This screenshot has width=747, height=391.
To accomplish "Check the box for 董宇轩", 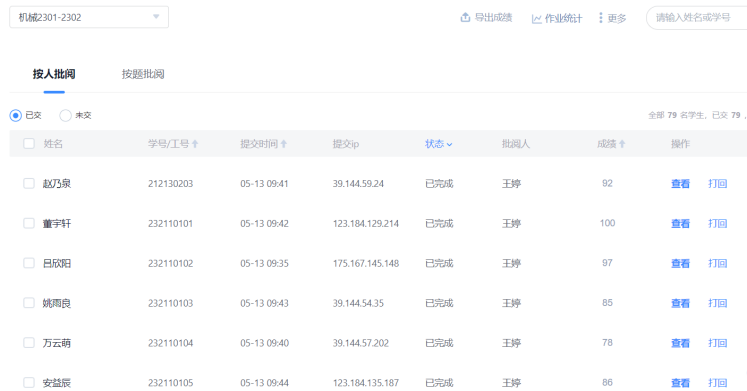I will click(x=29, y=223).
